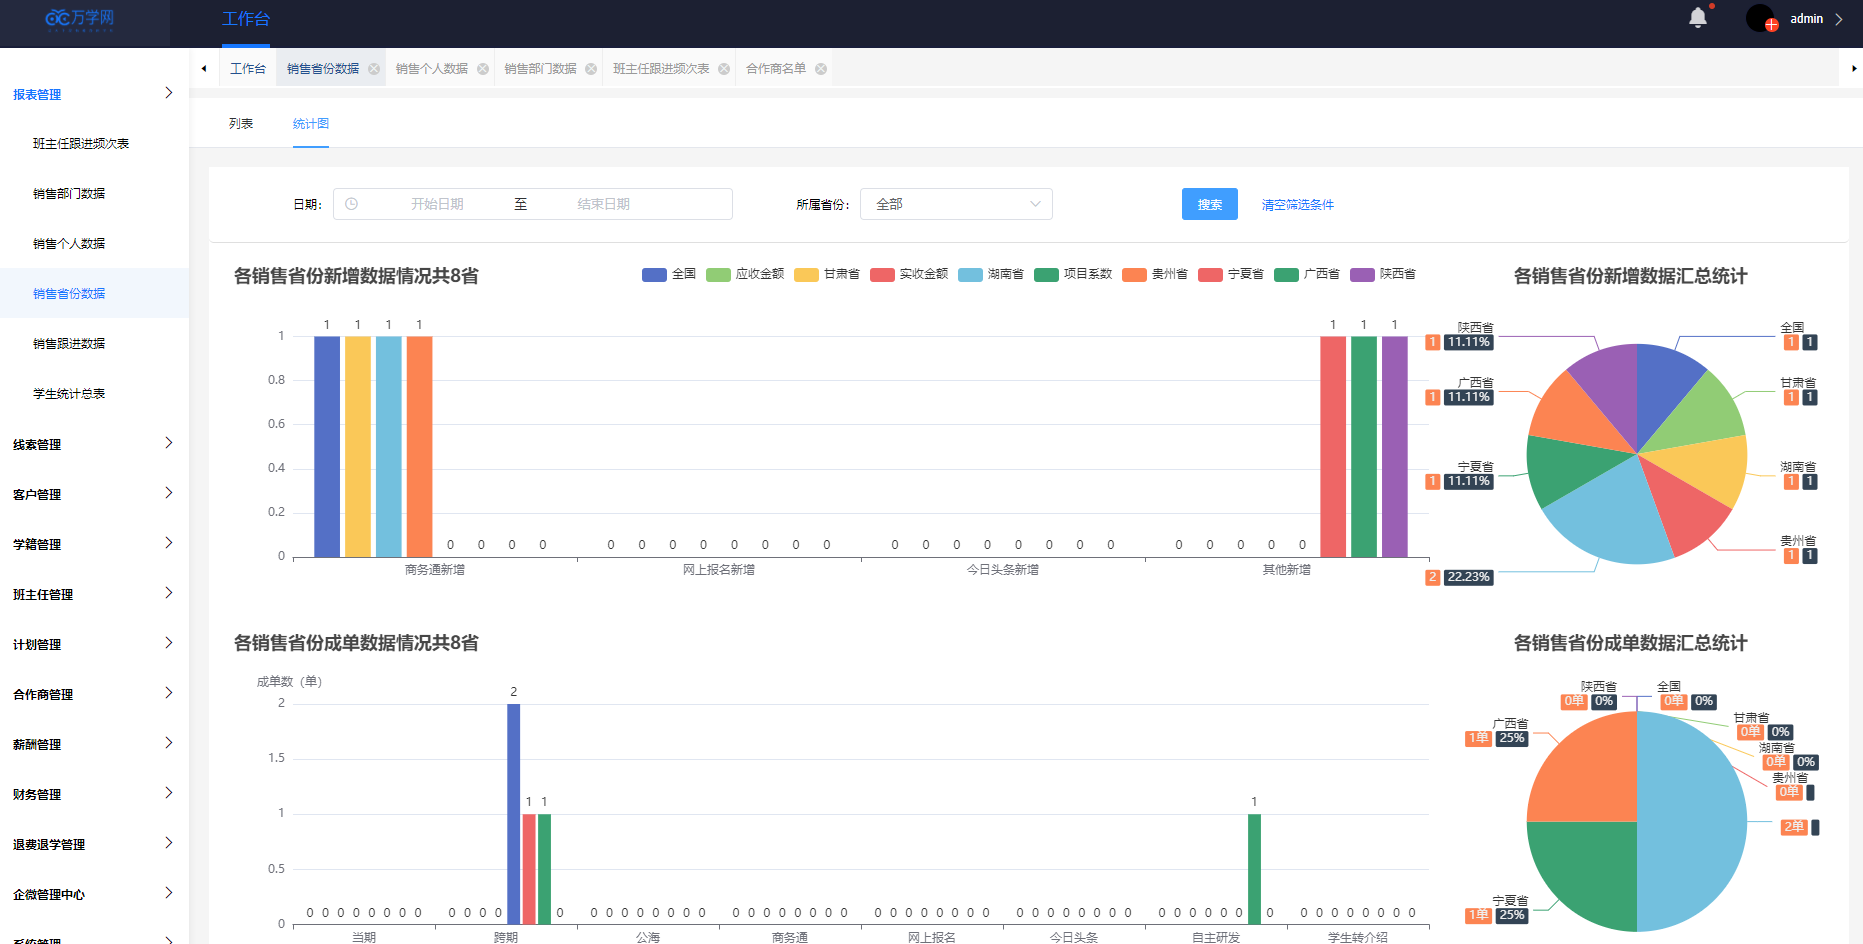1863x944 pixels.
Task: Expand 财务管理 sidebar menu
Action: click(x=94, y=794)
